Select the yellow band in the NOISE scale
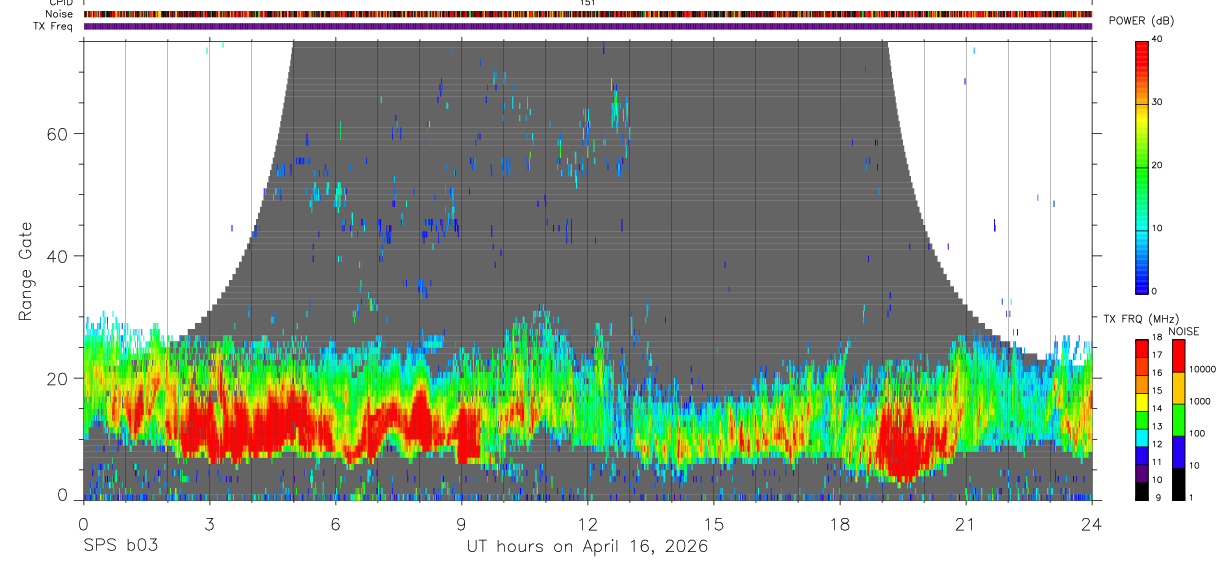This screenshot has width=1228, height=567. pos(1178,387)
